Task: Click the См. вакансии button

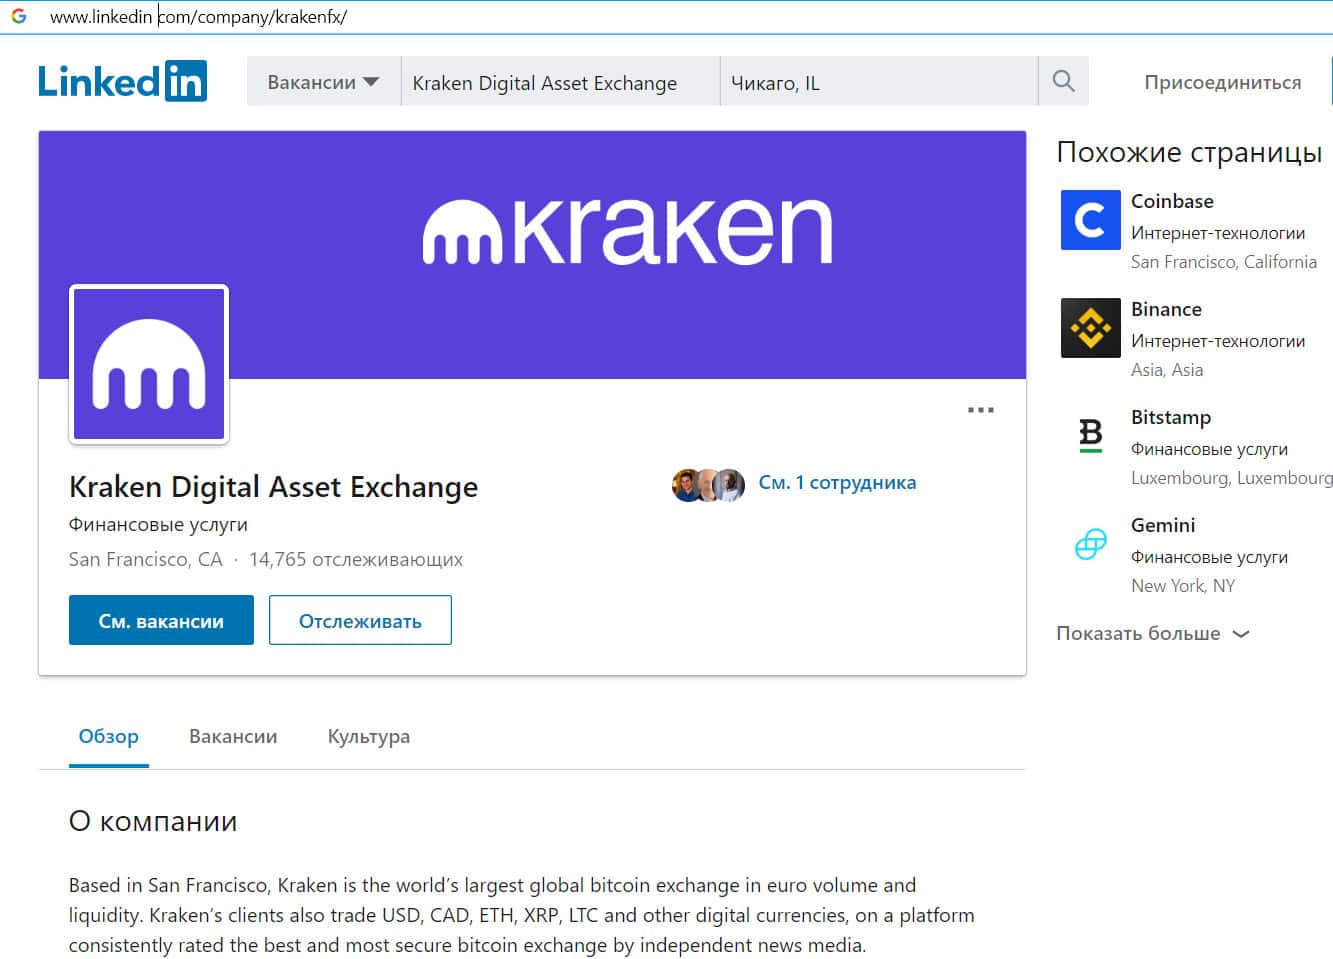Action: click(x=161, y=620)
